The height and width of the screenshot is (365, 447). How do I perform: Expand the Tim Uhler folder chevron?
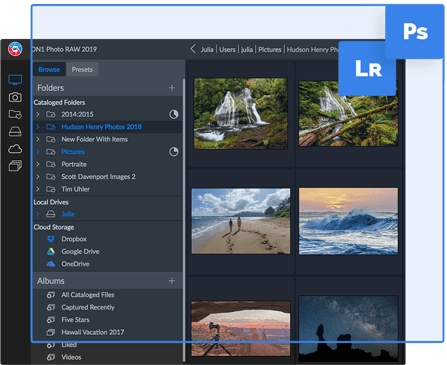(x=38, y=189)
